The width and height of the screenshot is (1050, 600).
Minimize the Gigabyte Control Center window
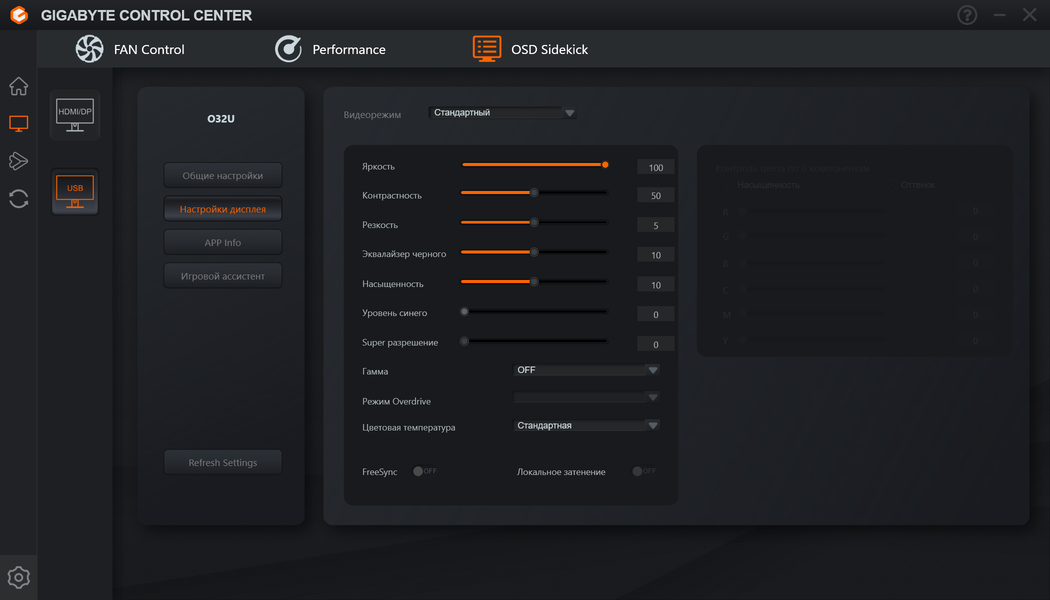pos(1000,15)
